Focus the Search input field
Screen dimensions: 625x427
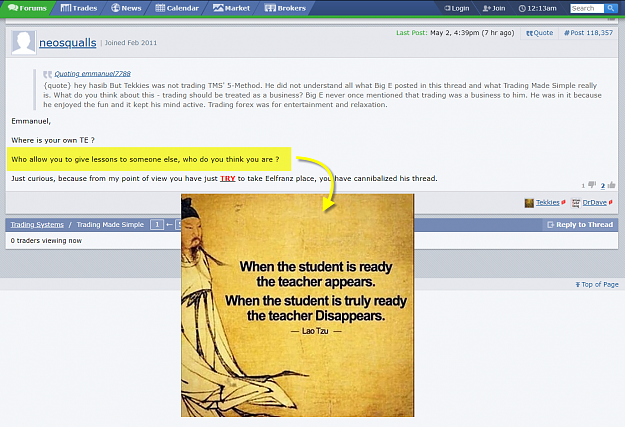pos(587,8)
